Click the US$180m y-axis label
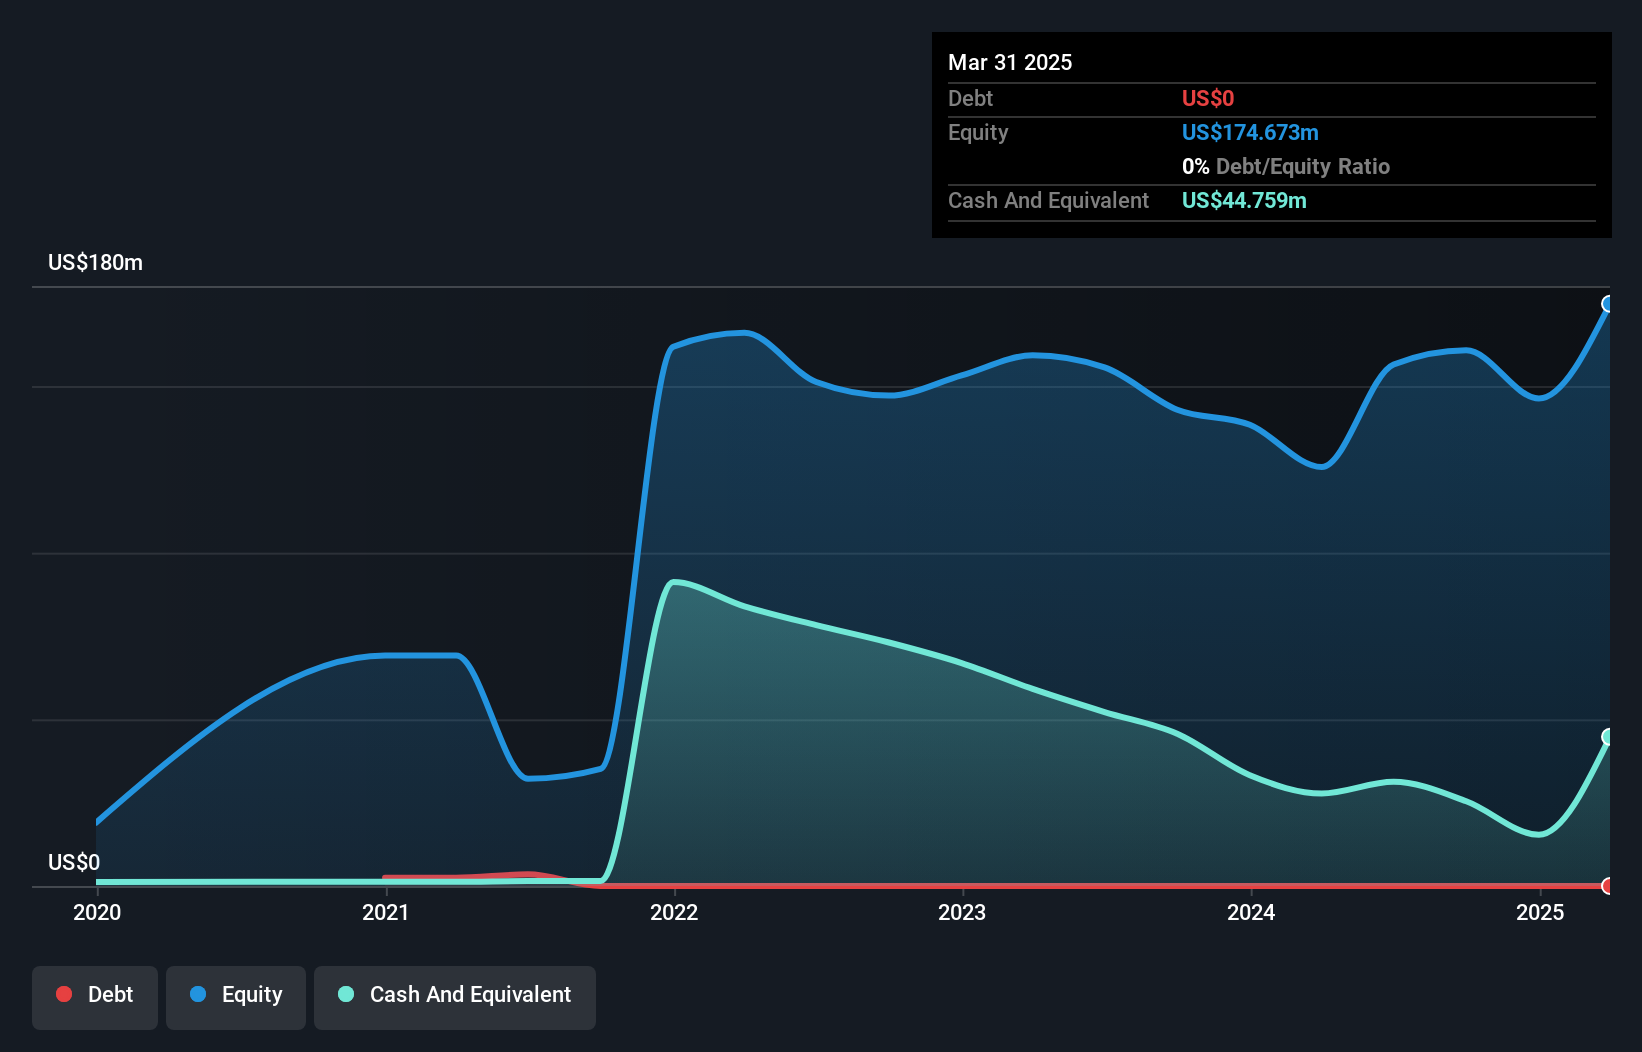Viewport: 1642px width, 1052px height. (x=95, y=263)
